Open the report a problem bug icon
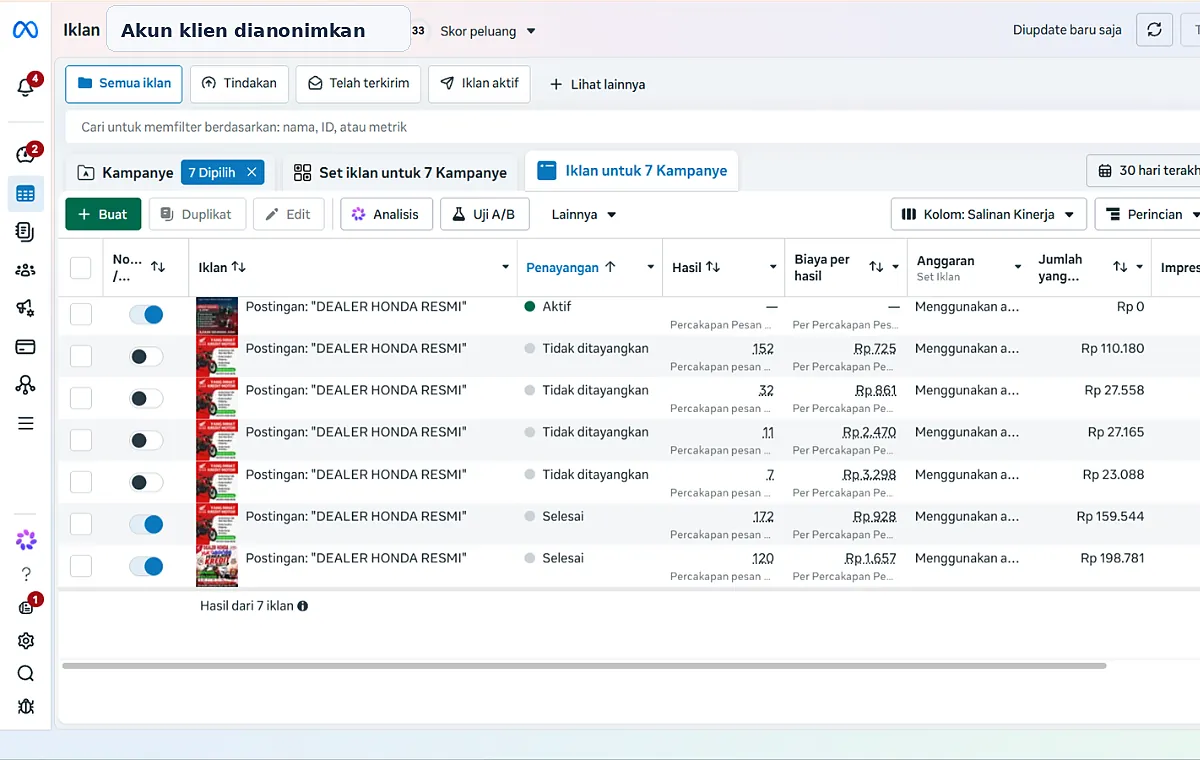The width and height of the screenshot is (1200, 760). pos(26,706)
